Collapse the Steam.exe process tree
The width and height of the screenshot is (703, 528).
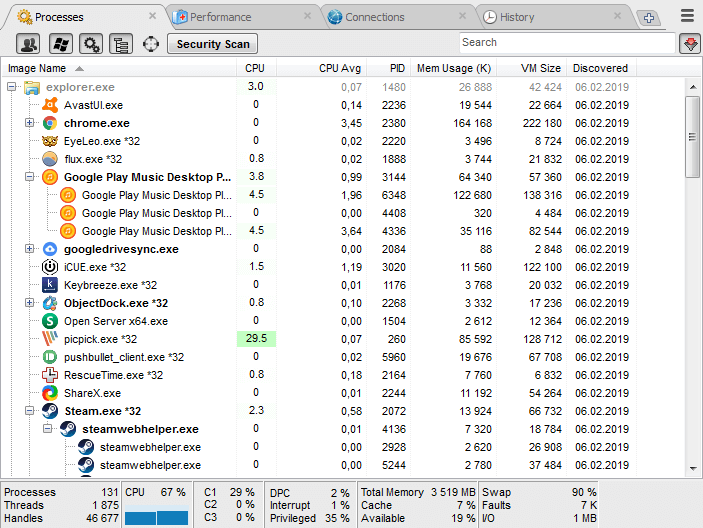tap(30, 411)
